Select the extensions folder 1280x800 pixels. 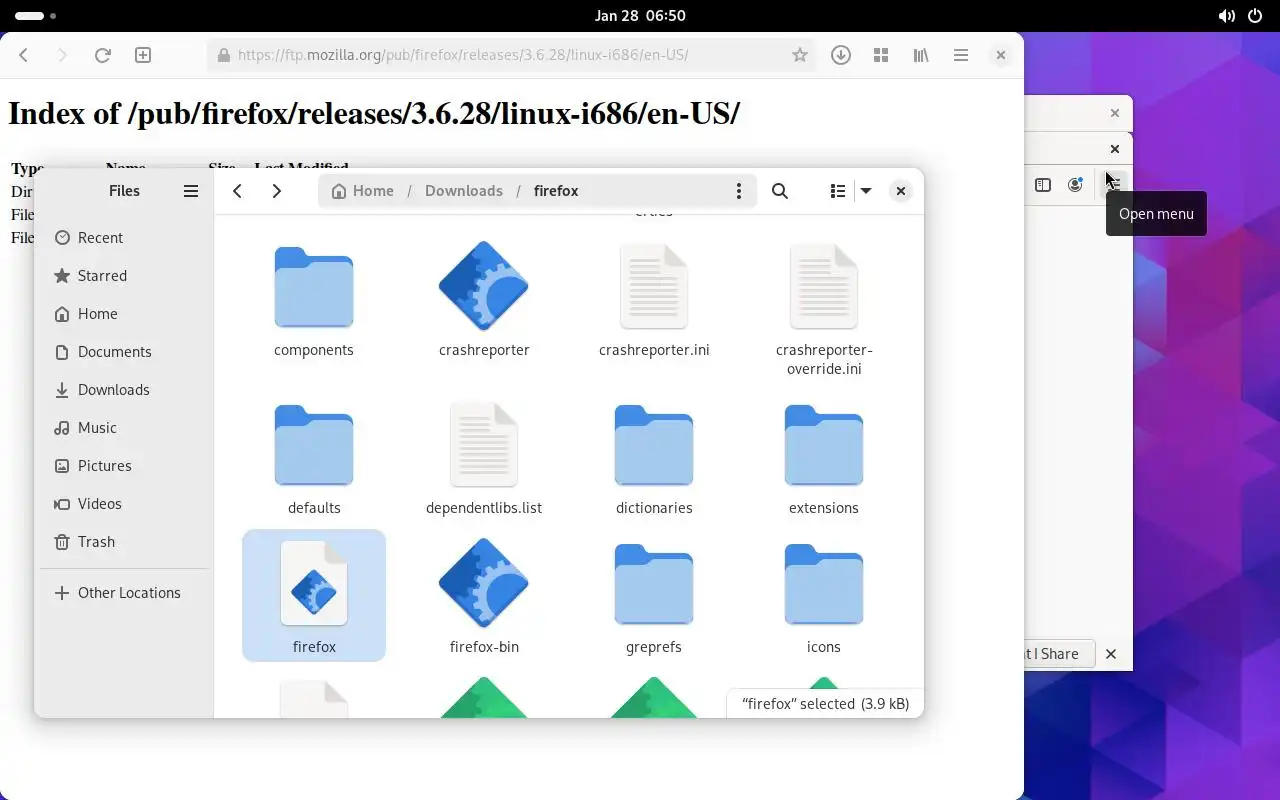(x=824, y=458)
